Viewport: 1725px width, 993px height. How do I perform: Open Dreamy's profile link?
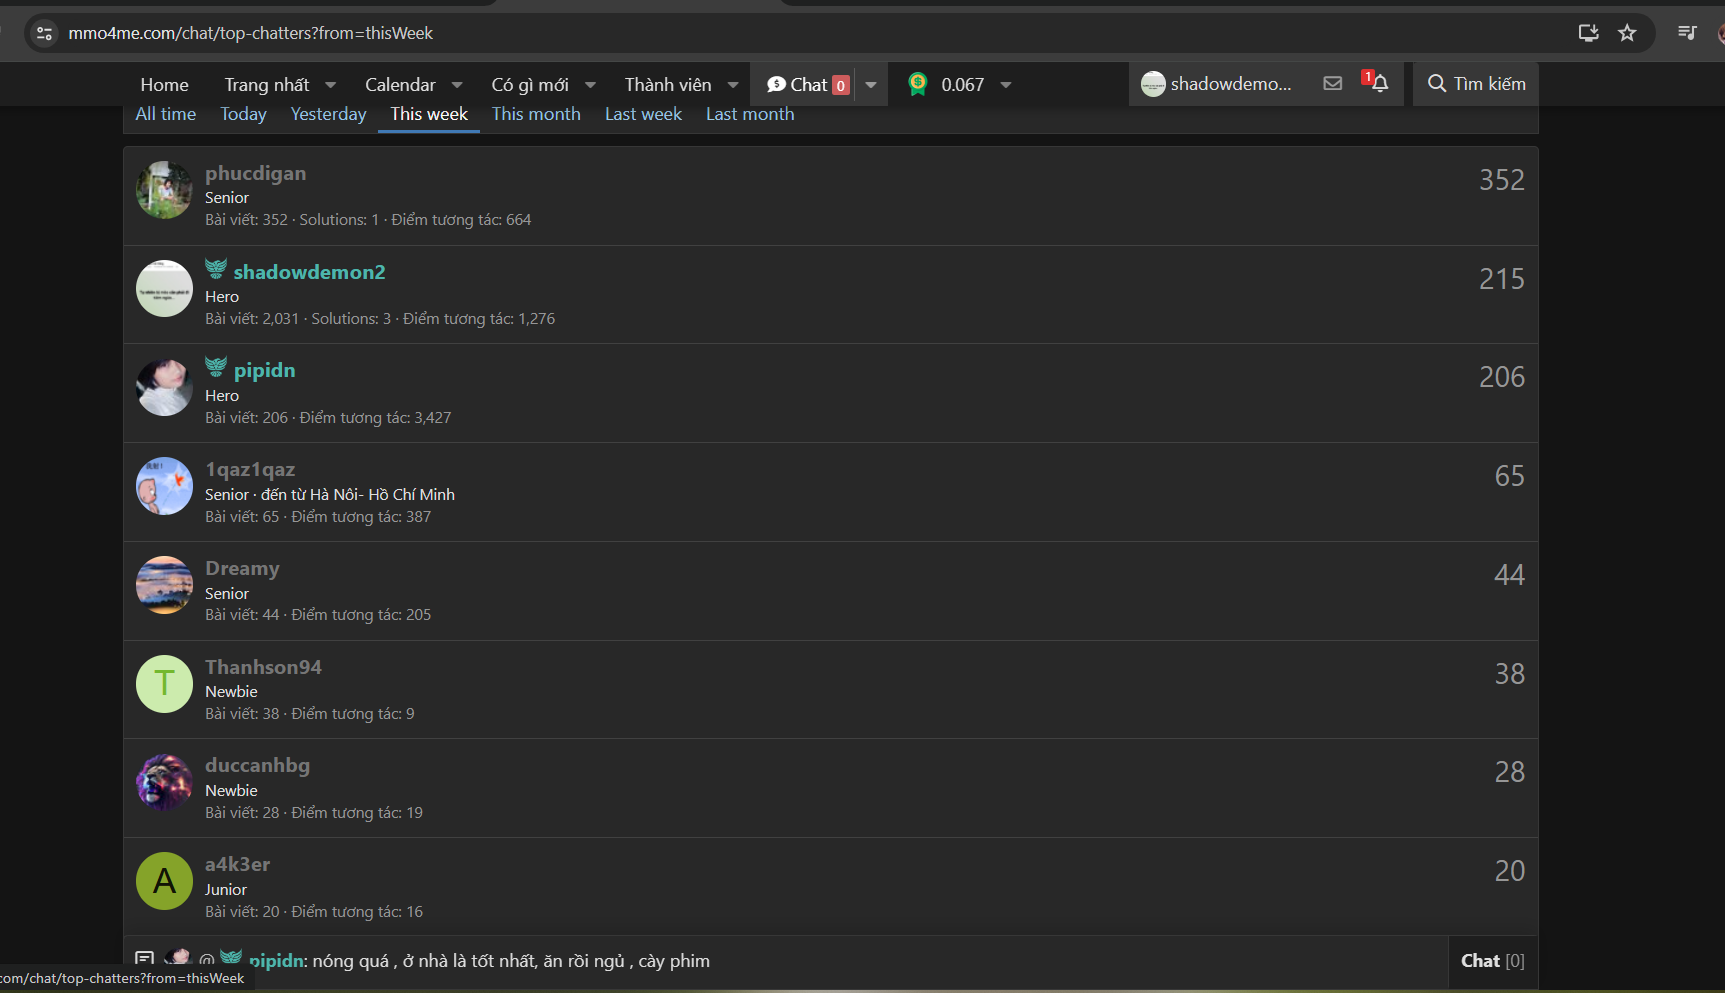tap(242, 568)
